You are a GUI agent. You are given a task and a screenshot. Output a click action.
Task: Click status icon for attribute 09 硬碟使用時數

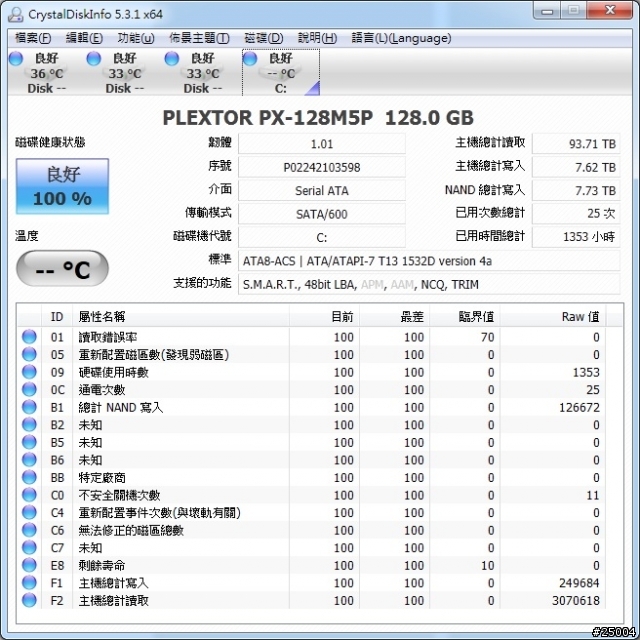coord(29,372)
